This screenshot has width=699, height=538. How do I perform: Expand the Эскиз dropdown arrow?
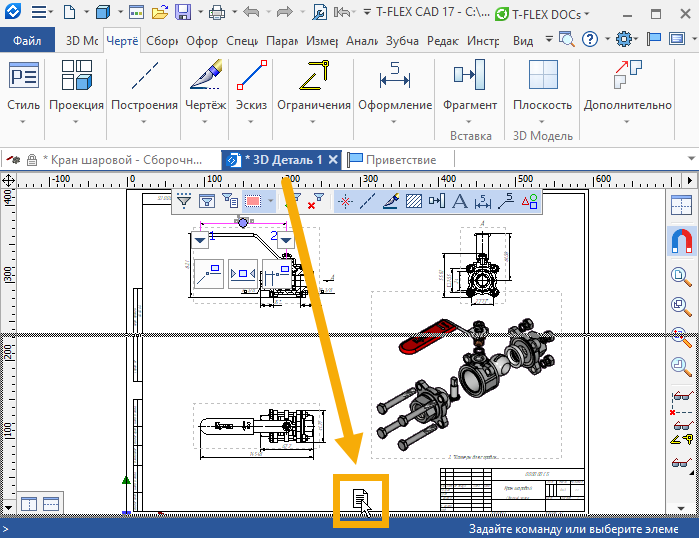[251, 122]
